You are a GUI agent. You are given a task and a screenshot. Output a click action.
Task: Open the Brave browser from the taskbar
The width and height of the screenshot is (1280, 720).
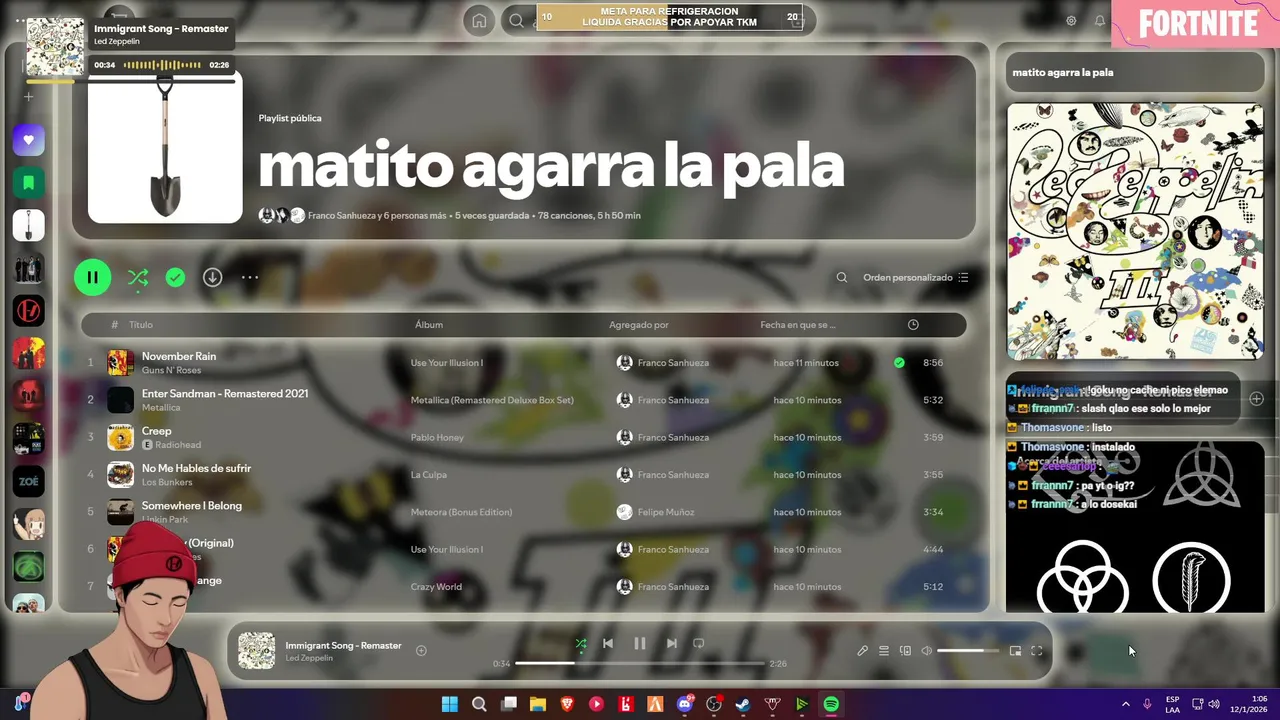567,704
